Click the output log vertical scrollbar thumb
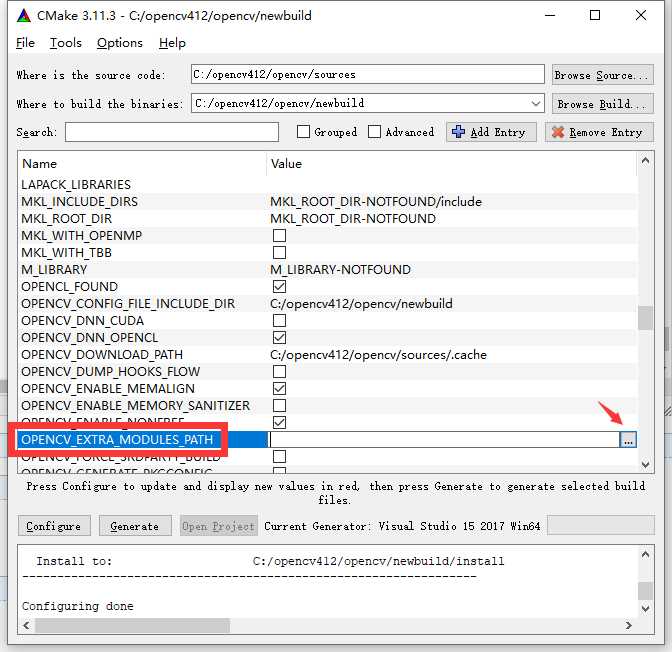 pos(645,591)
